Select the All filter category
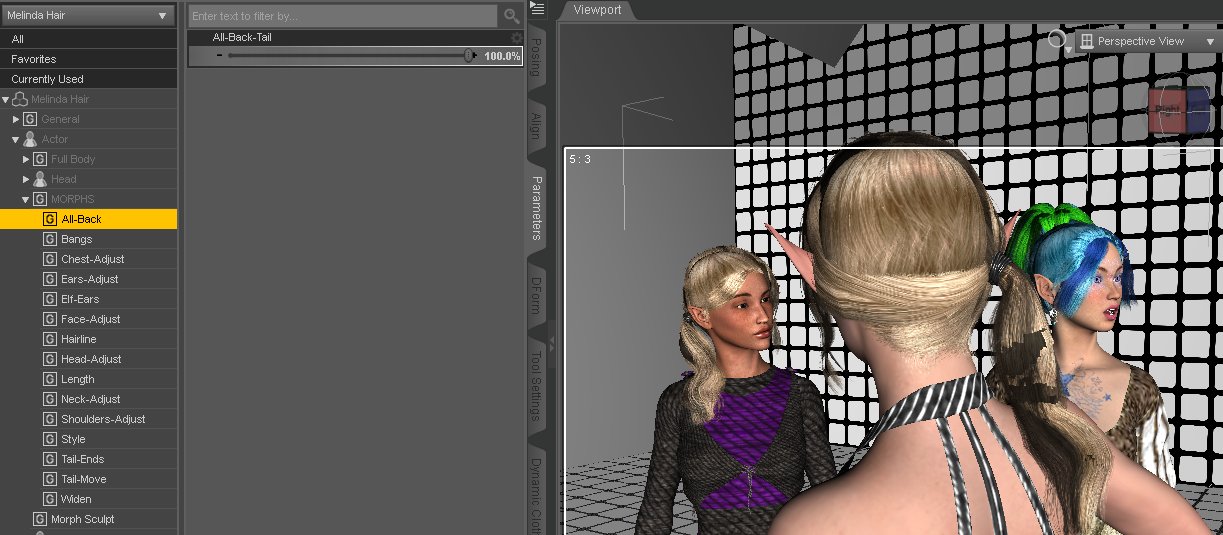1223x535 pixels. click(x=89, y=39)
